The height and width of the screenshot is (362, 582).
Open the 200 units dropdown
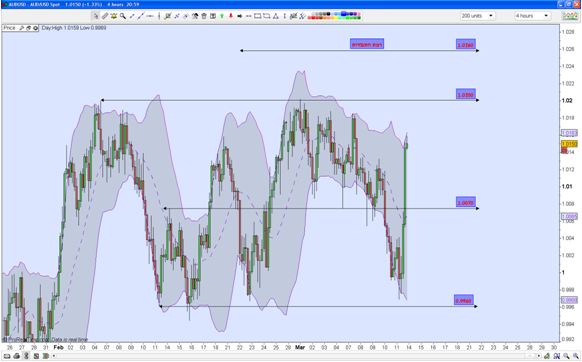point(477,16)
